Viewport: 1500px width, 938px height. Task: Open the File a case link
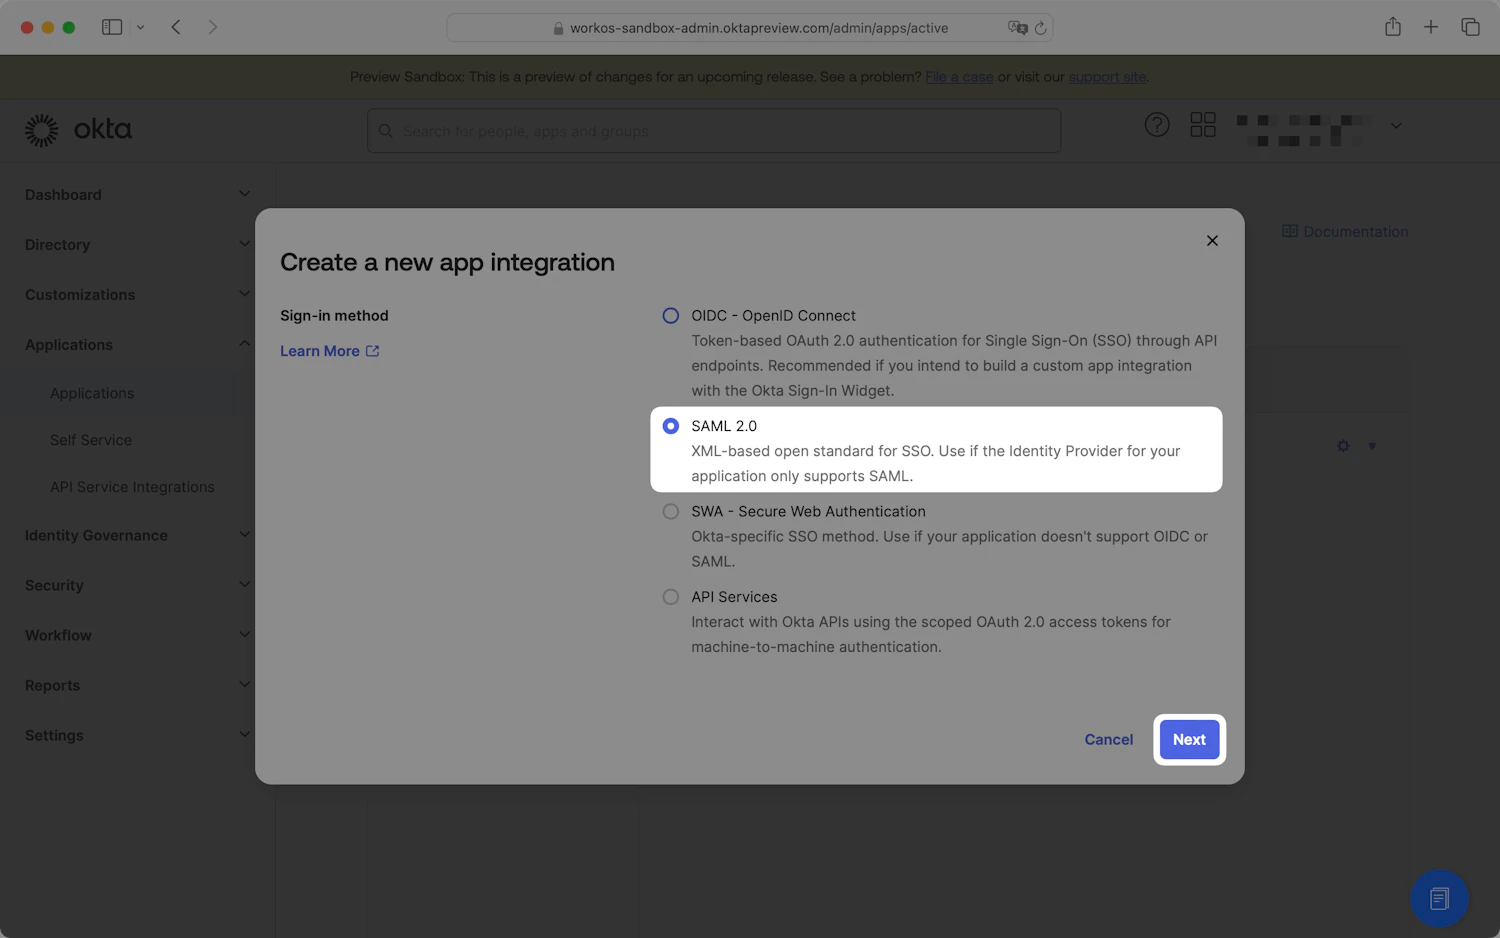959,77
